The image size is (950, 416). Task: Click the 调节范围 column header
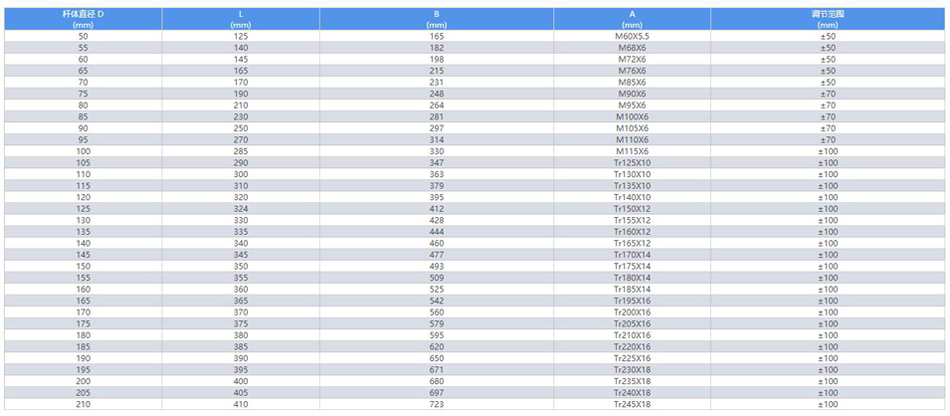(827, 18)
